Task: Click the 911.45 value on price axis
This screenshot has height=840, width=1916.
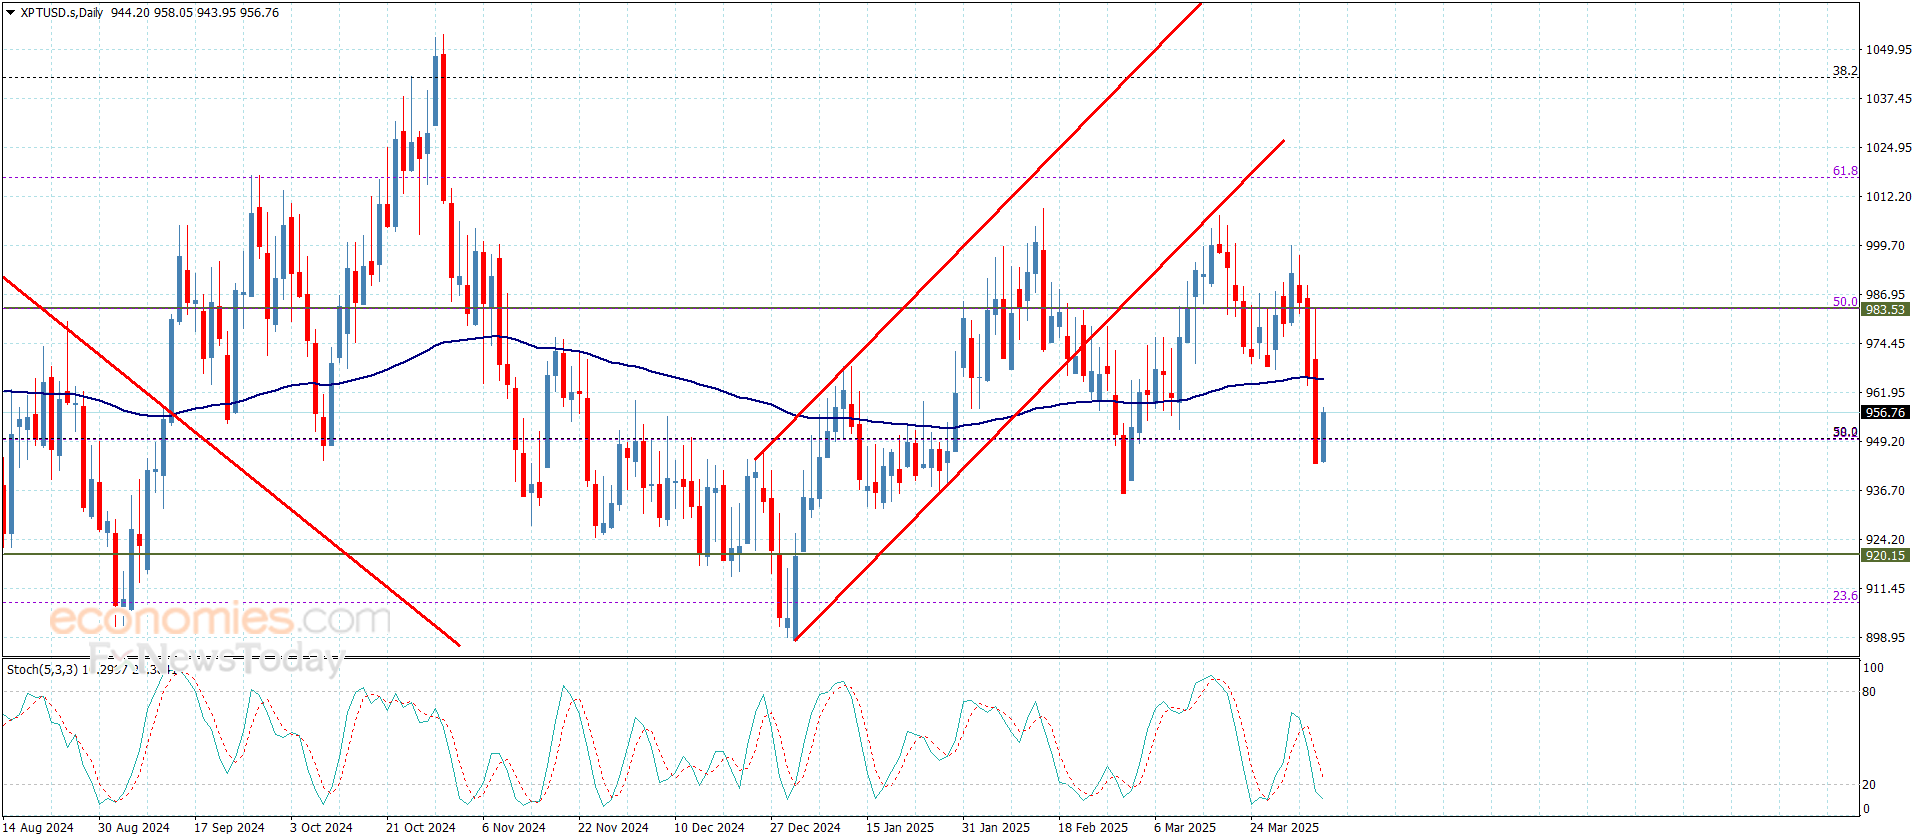Action: [1885, 589]
